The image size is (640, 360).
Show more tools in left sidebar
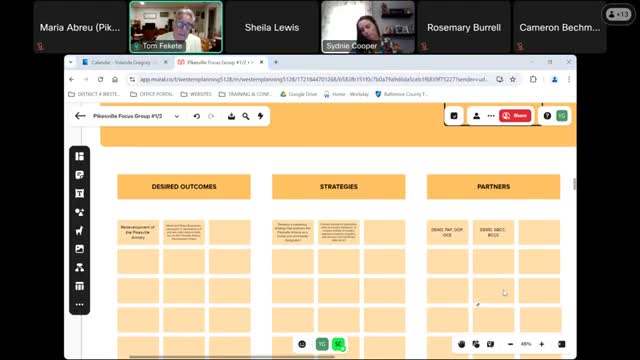(80, 304)
